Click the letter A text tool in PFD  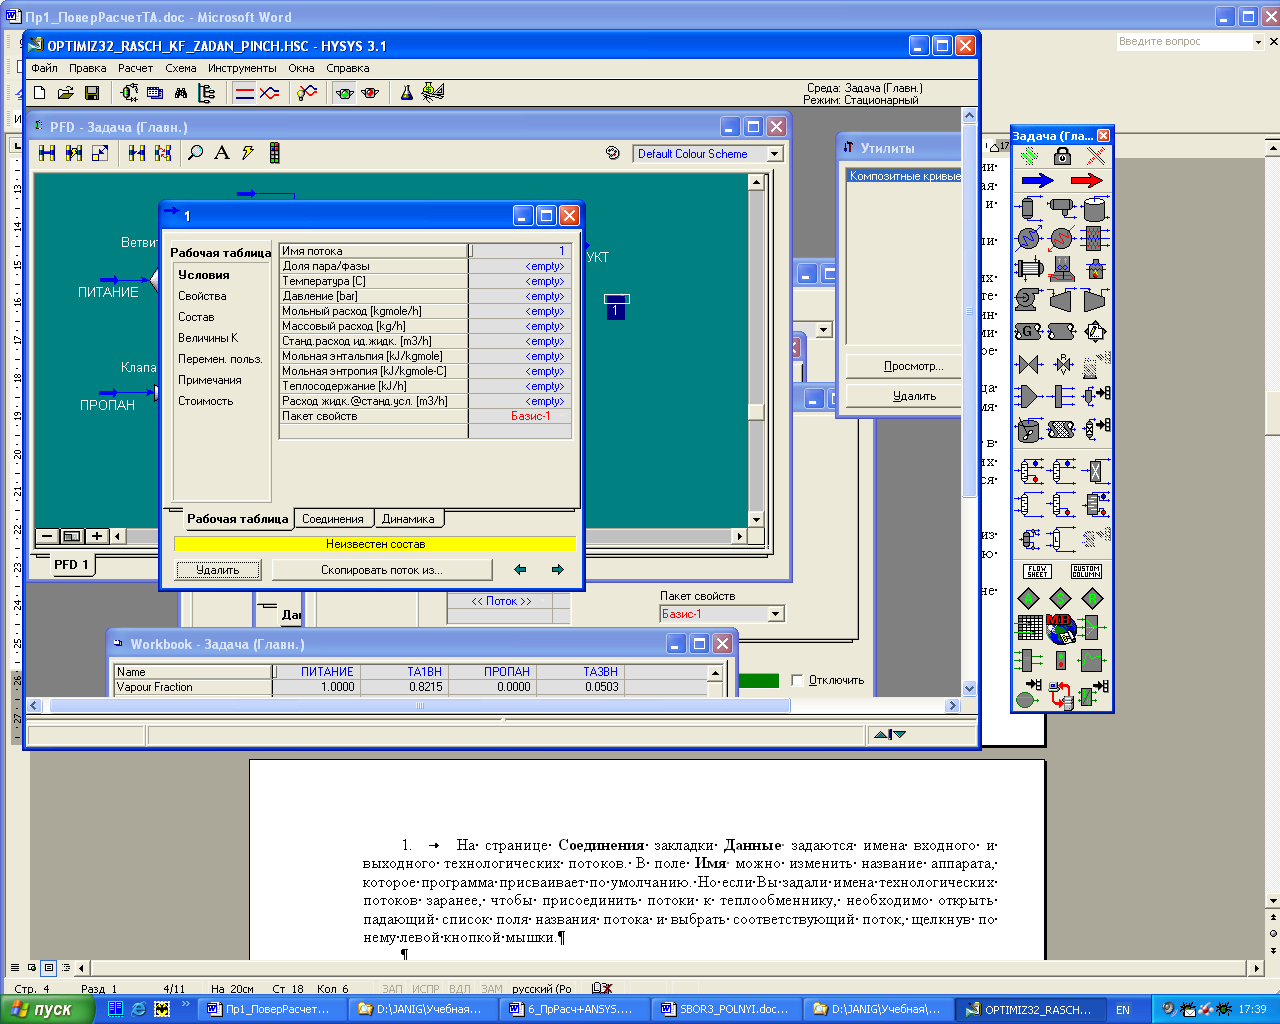[x=222, y=153]
